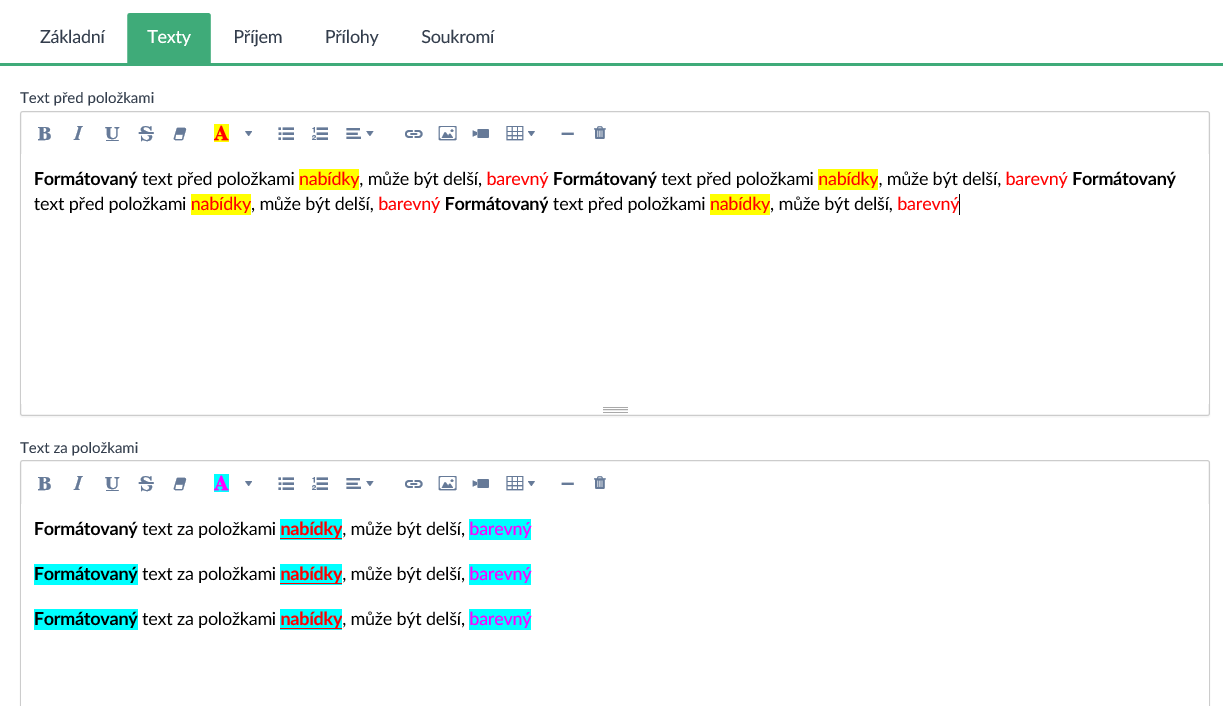The height and width of the screenshot is (706, 1223).
Task: Insert unordered list in the top editor
Action: [x=286, y=133]
